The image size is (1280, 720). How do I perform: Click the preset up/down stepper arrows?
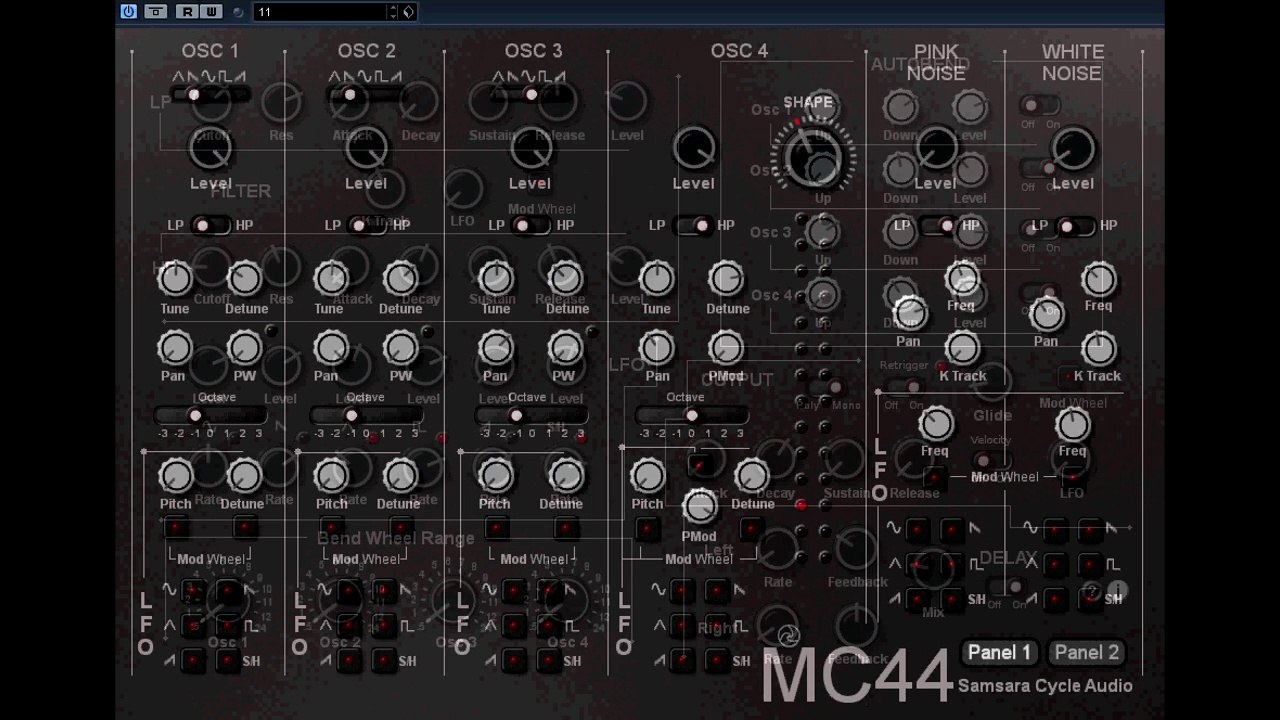tap(393, 12)
